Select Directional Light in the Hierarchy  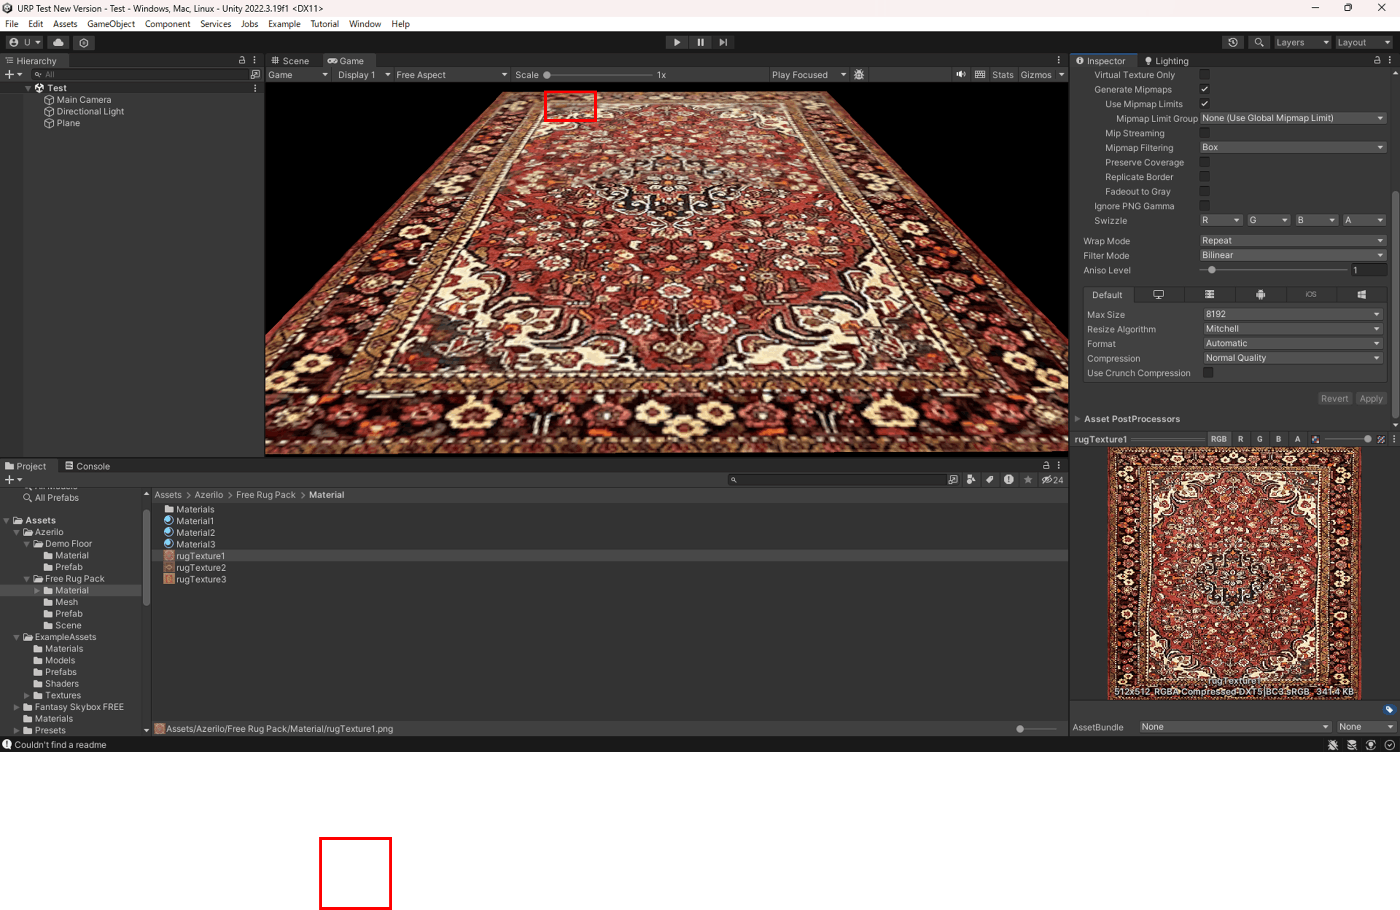[x=90, y=112]
